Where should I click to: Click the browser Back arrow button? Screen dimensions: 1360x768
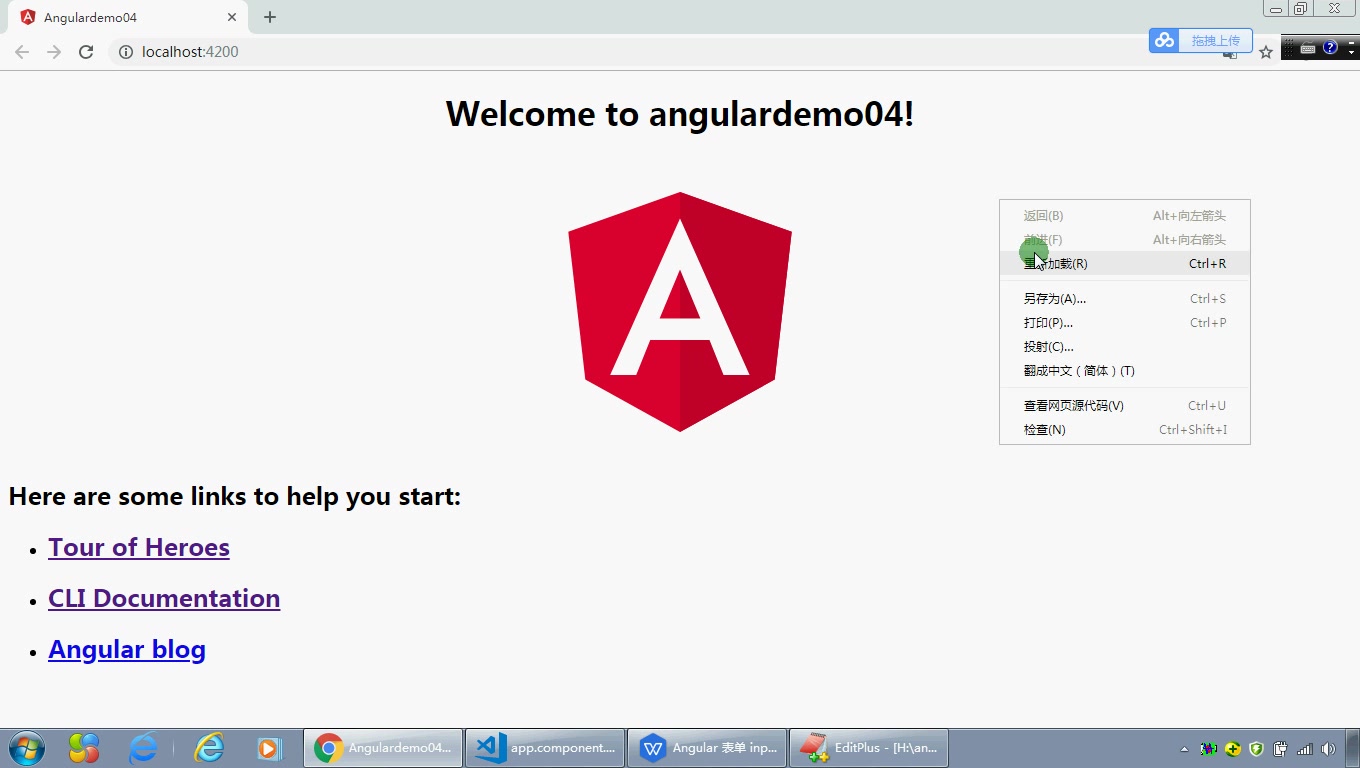[x=22, y=52]
